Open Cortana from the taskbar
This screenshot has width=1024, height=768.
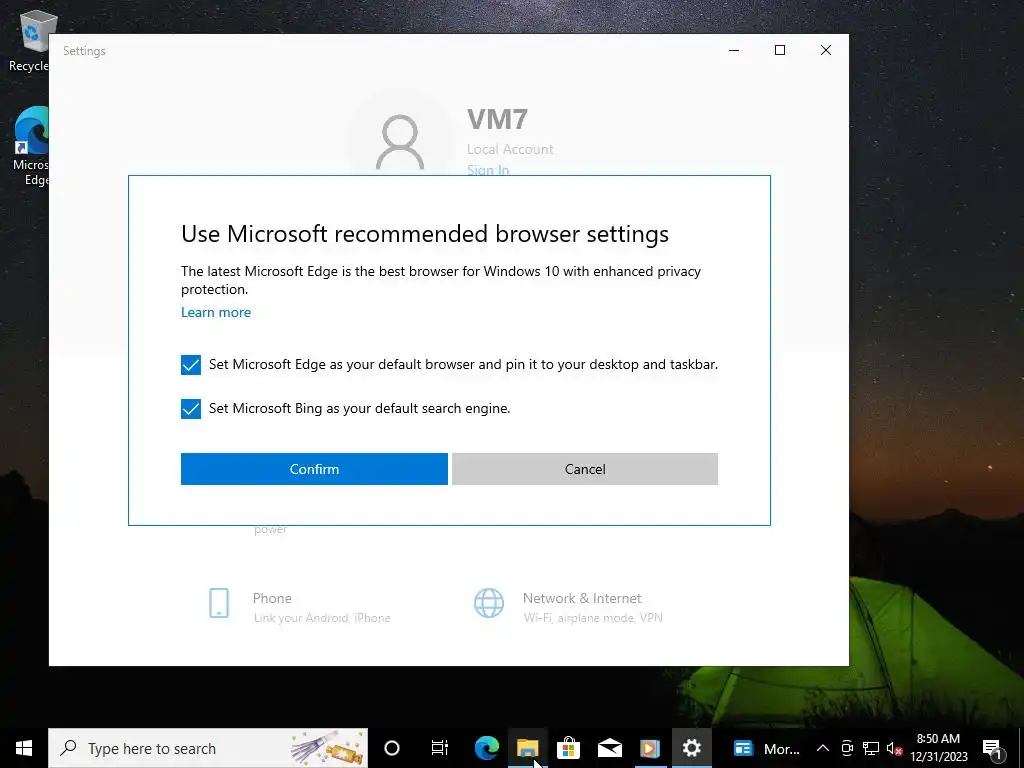(x=392, y=748)
